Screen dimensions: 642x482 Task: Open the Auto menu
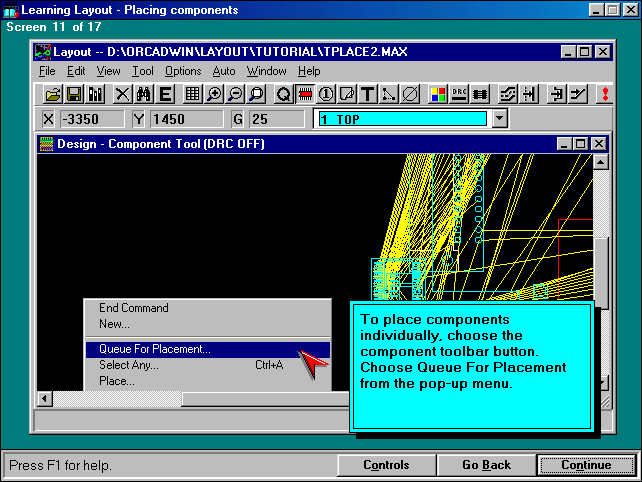224,71
